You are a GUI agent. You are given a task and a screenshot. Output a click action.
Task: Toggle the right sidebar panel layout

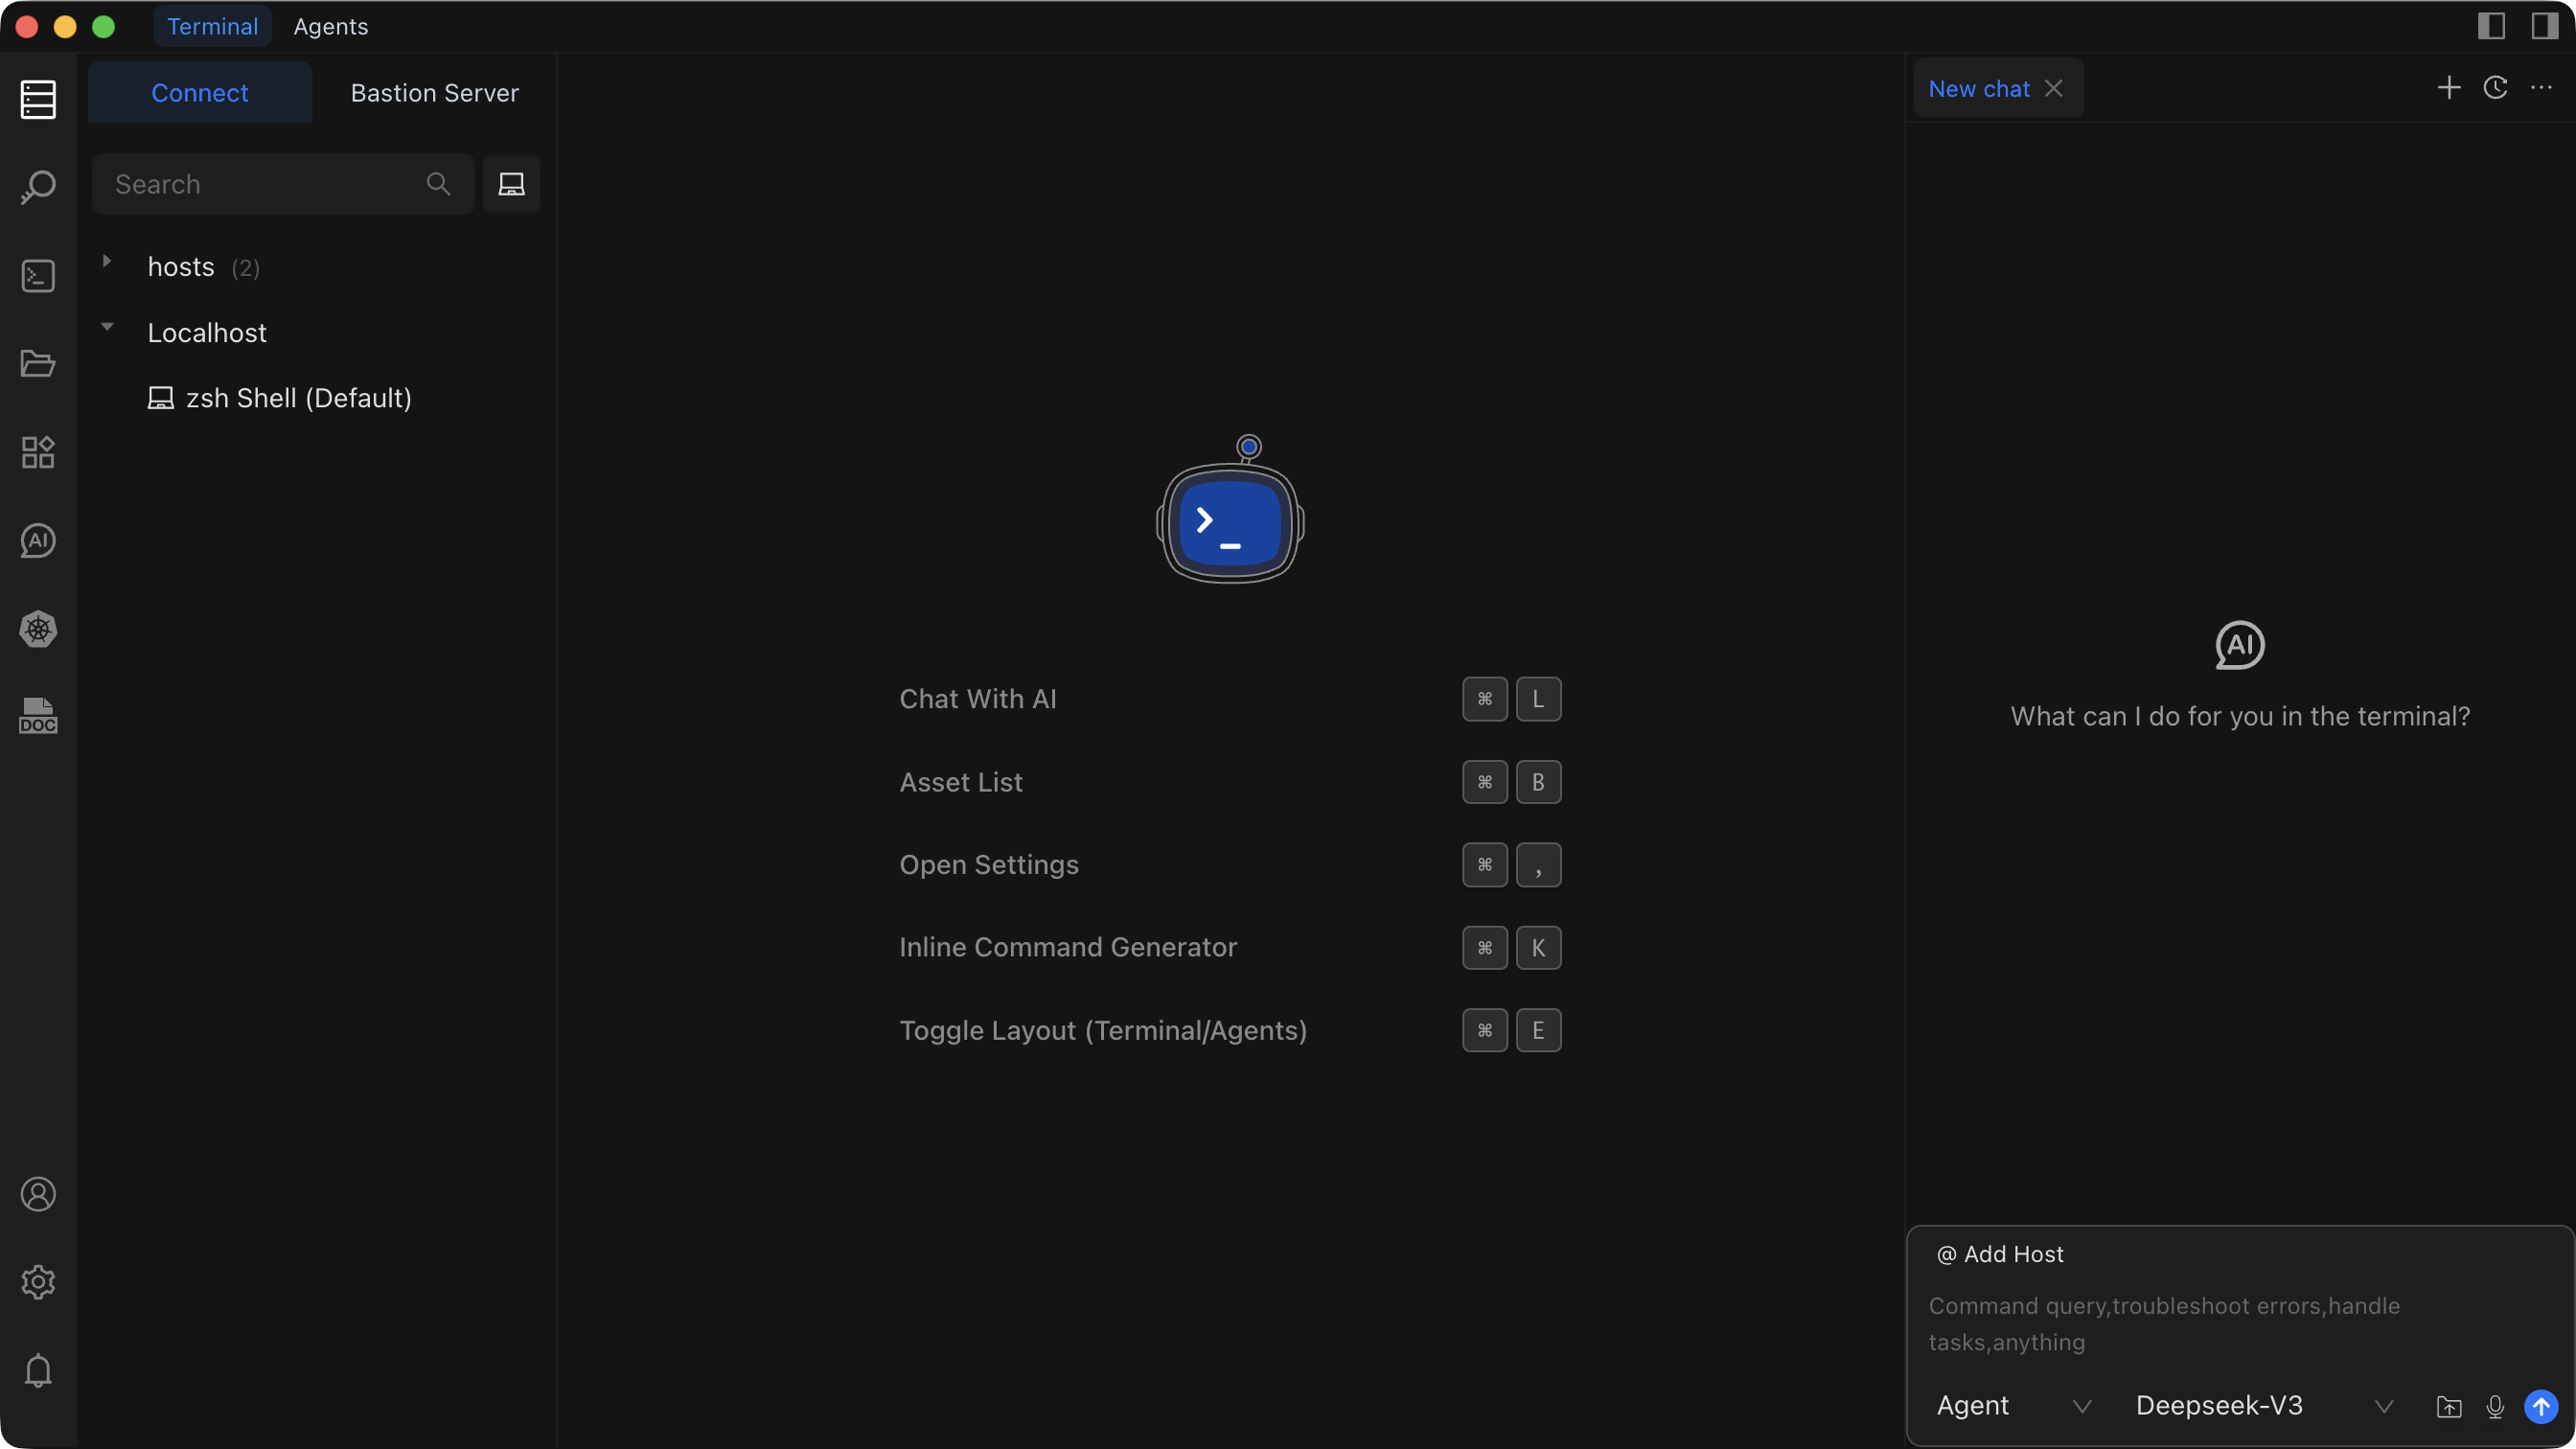2544,26
